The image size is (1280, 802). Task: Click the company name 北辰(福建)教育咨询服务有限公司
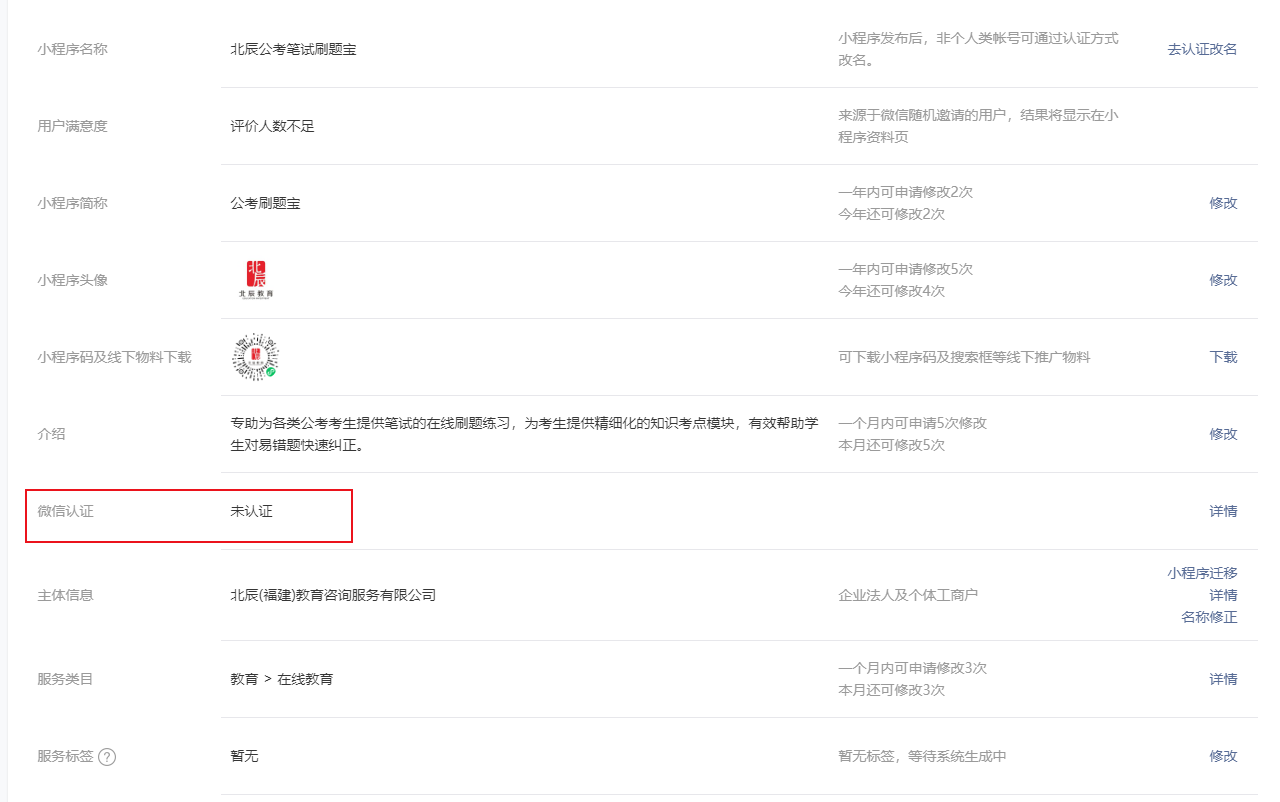333,595
